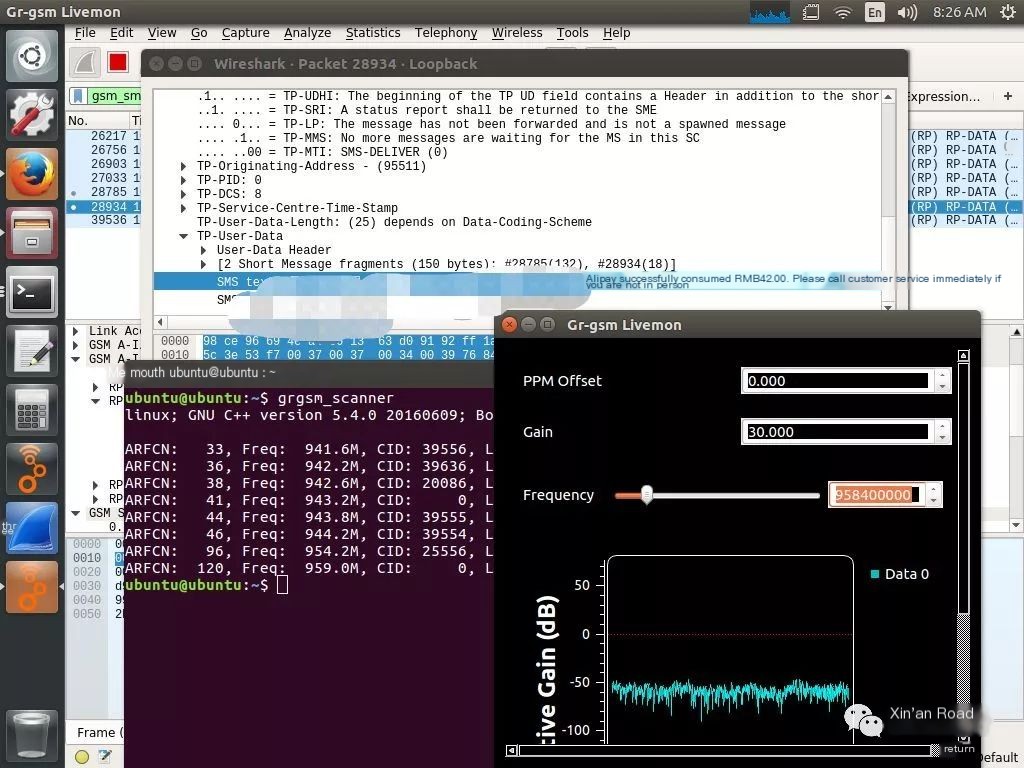Expand the Link Ac tree row

click(x=76, y=331)
